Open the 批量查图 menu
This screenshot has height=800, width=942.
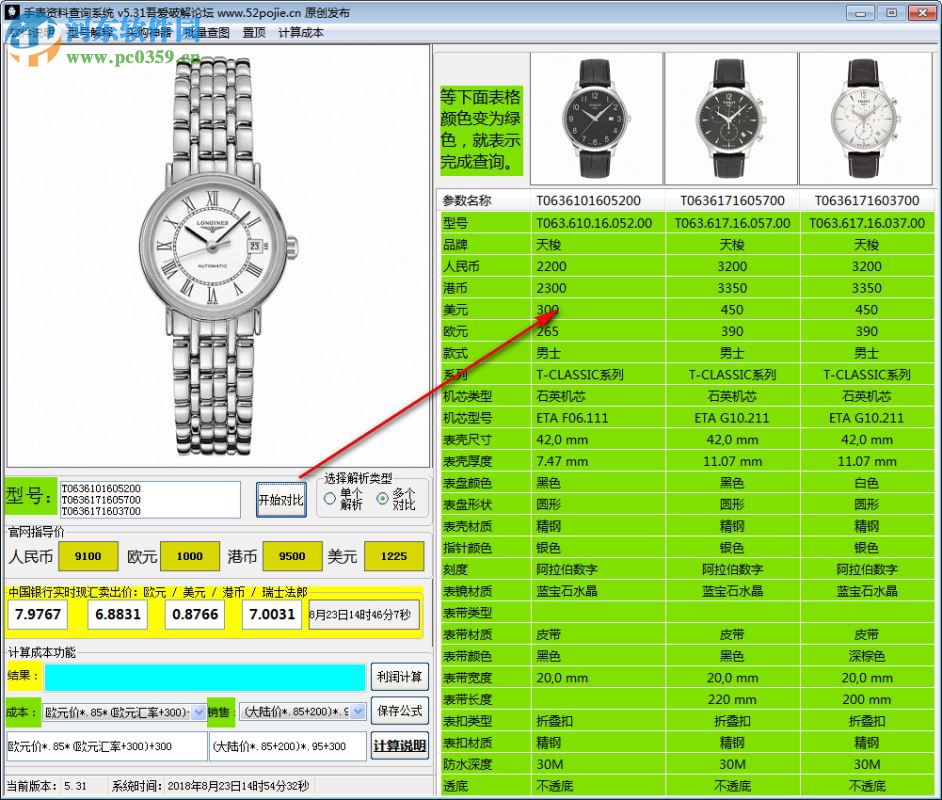click(x=206, y=32)
